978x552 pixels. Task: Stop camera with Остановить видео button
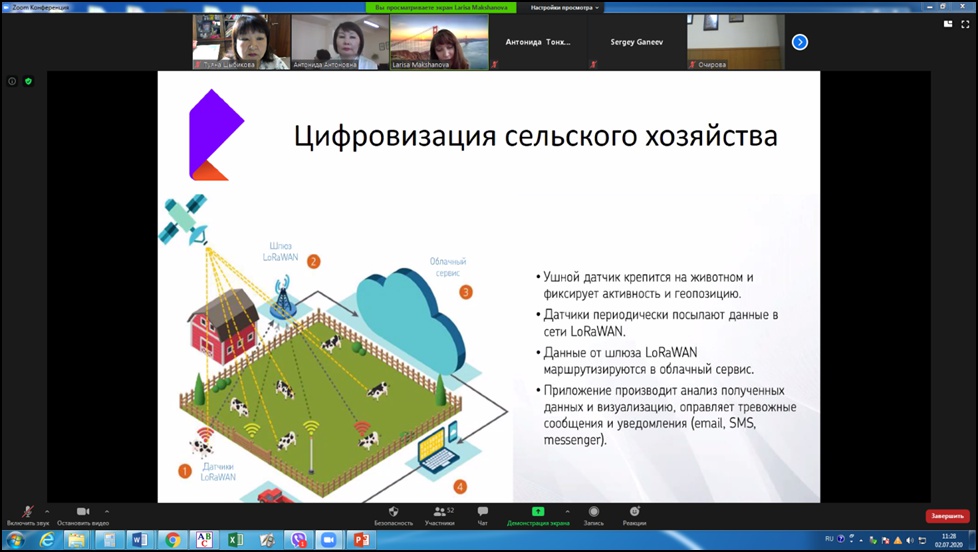[x=82, y=512]
